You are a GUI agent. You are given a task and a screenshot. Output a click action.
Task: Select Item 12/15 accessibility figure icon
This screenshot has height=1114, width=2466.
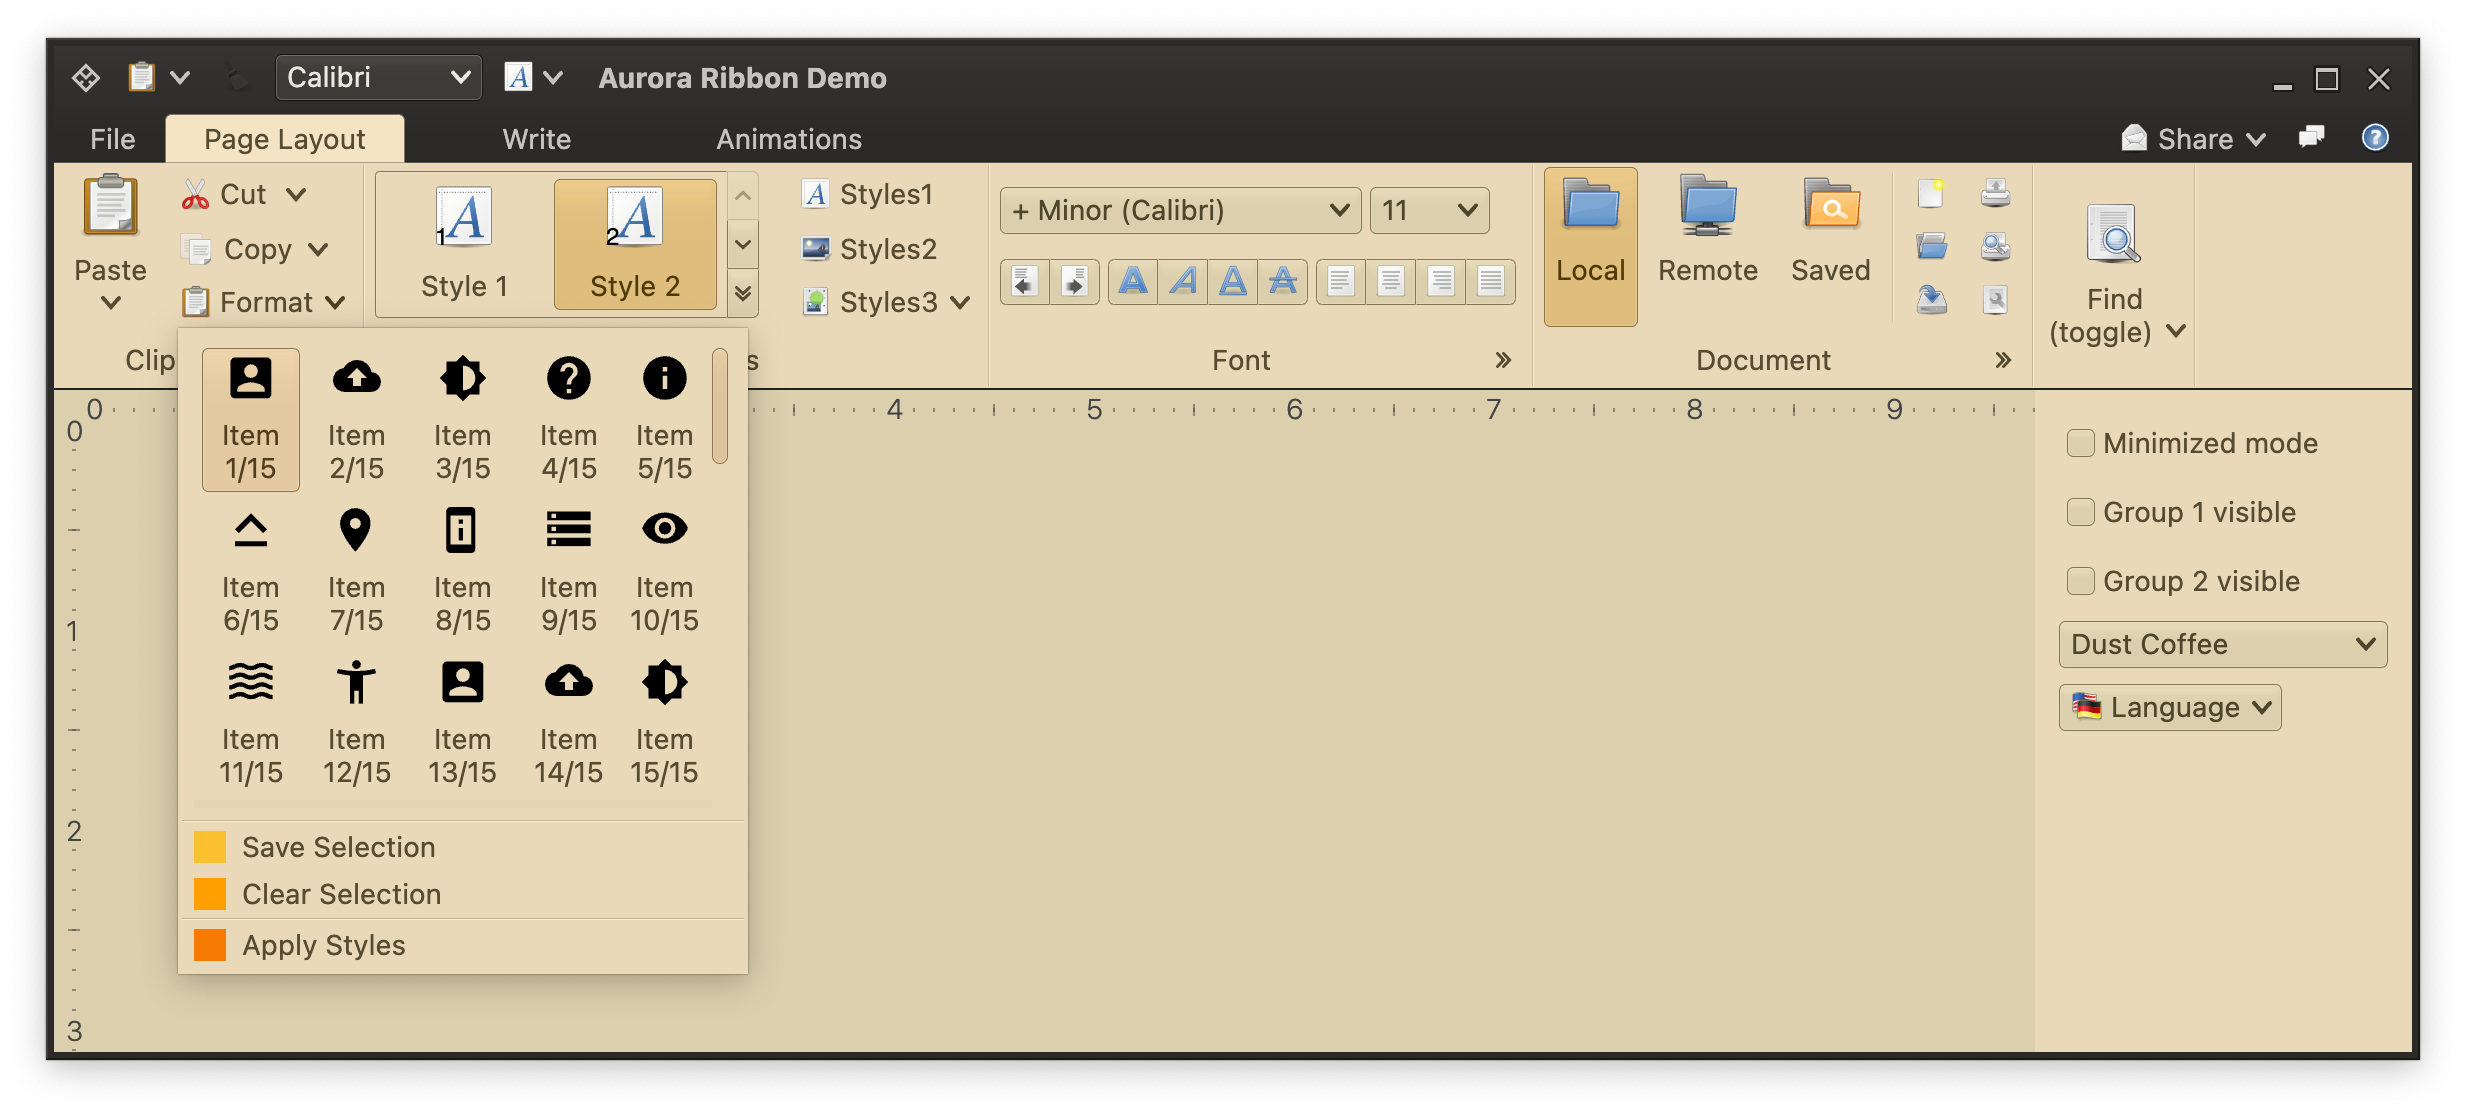(x=356, y=683)
